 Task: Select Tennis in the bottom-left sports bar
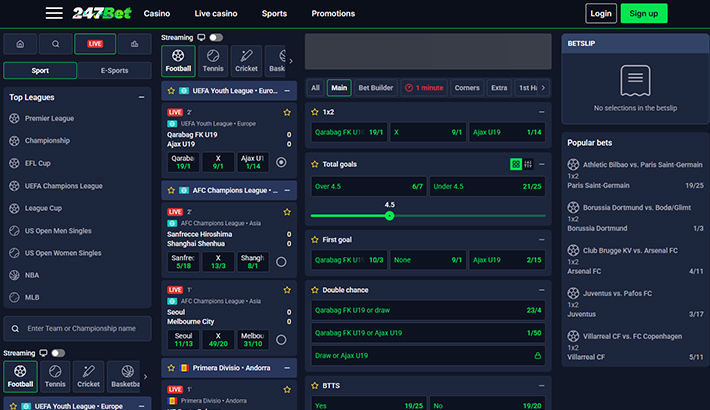[55, 376]
